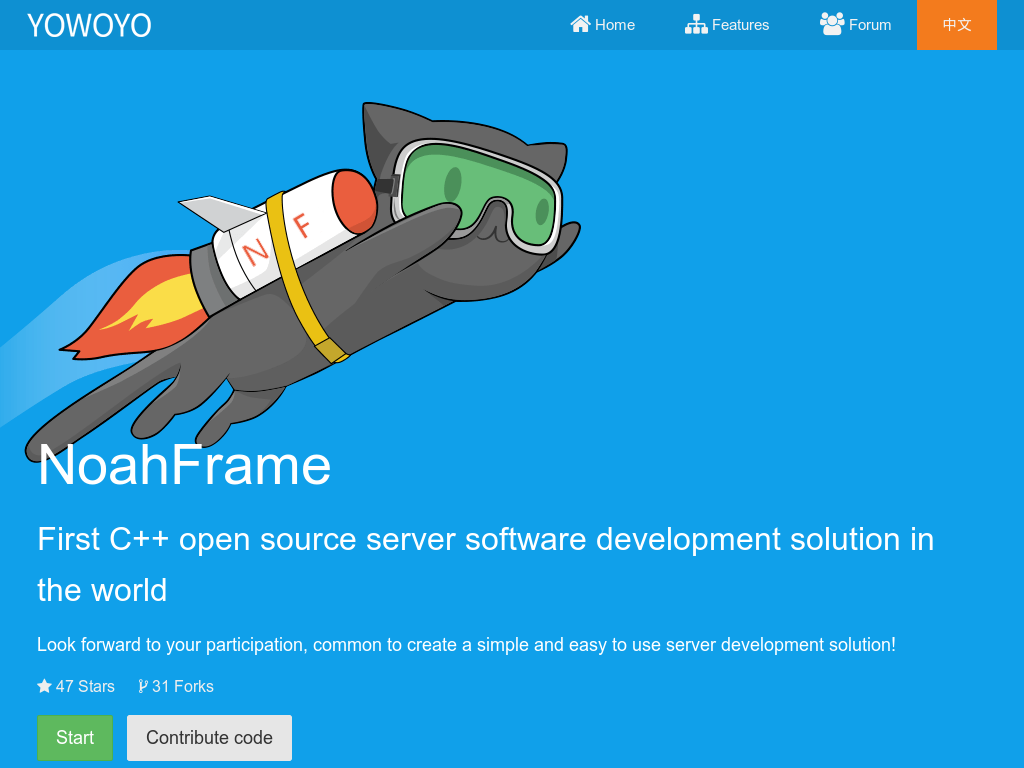This screenshot has height=768, width=1024.
Task: Open the Home nav link
Action: point(602,25)
